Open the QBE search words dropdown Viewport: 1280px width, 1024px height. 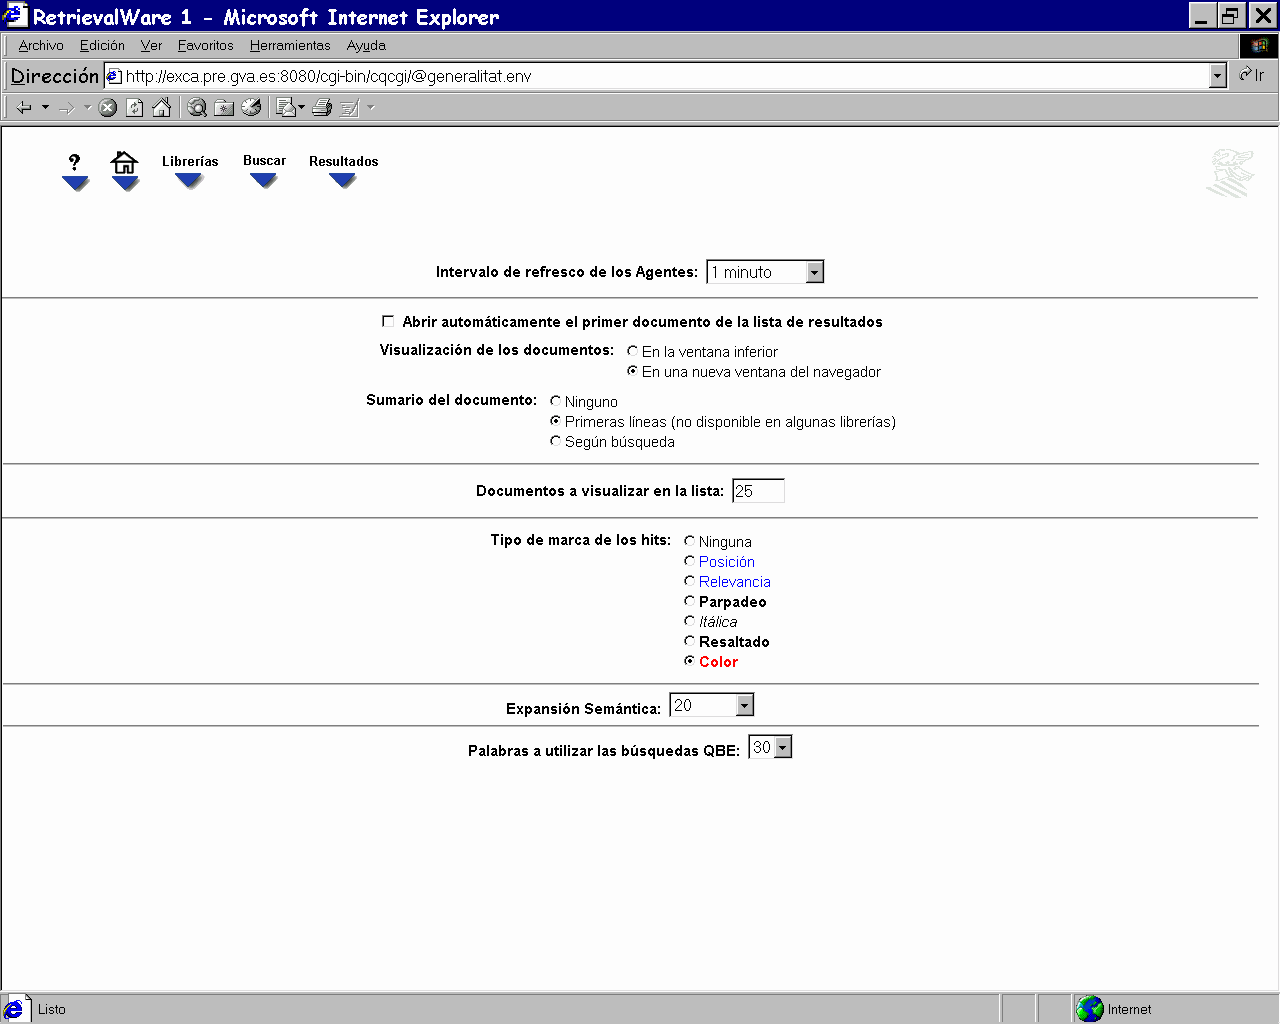(783, 748)
